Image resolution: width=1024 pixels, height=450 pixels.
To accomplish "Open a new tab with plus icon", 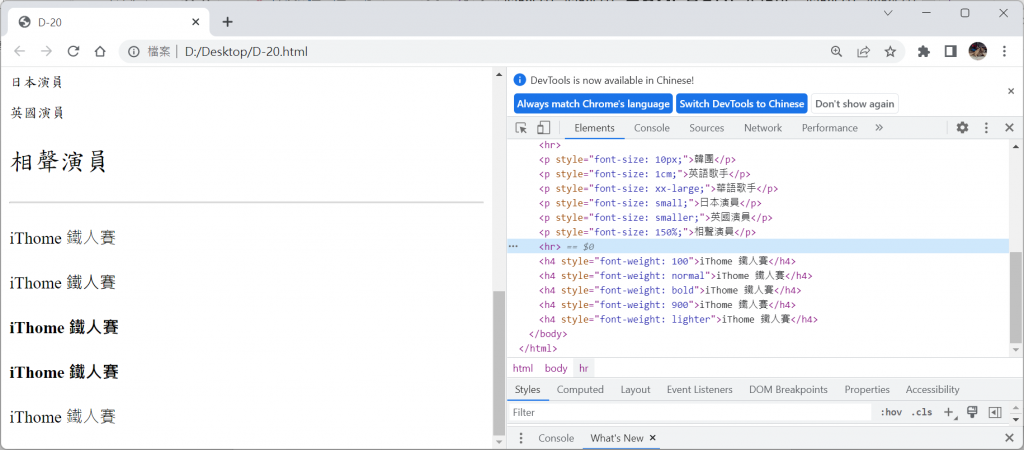I will click(x=227, y=22).
